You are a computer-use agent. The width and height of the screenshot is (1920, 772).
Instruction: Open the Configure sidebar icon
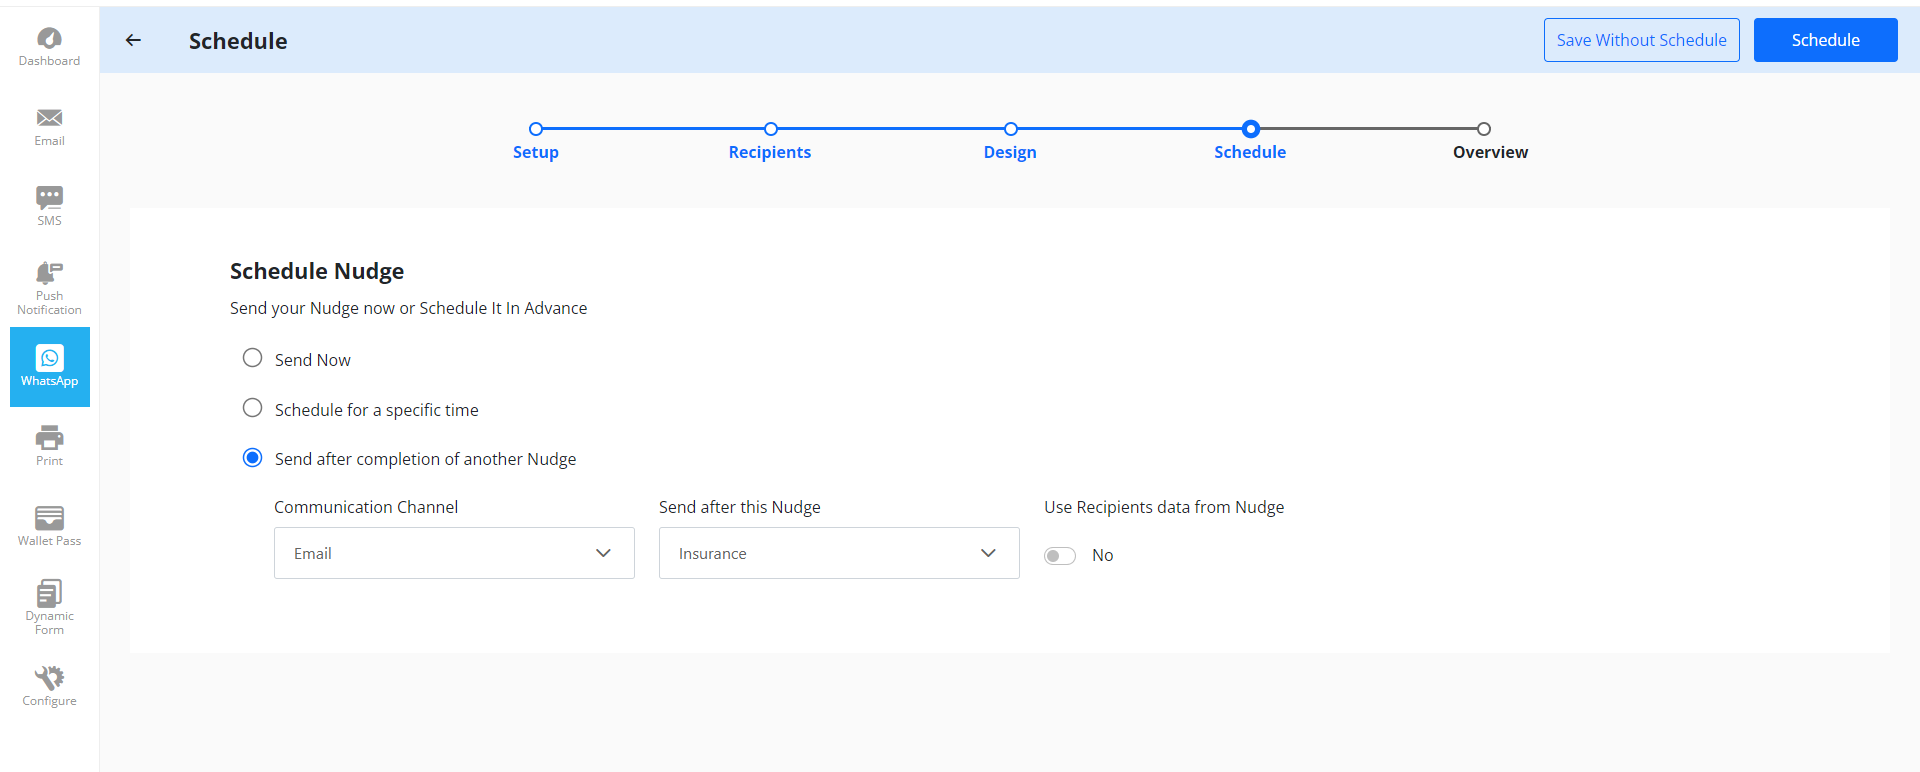[x=49, y=687]
